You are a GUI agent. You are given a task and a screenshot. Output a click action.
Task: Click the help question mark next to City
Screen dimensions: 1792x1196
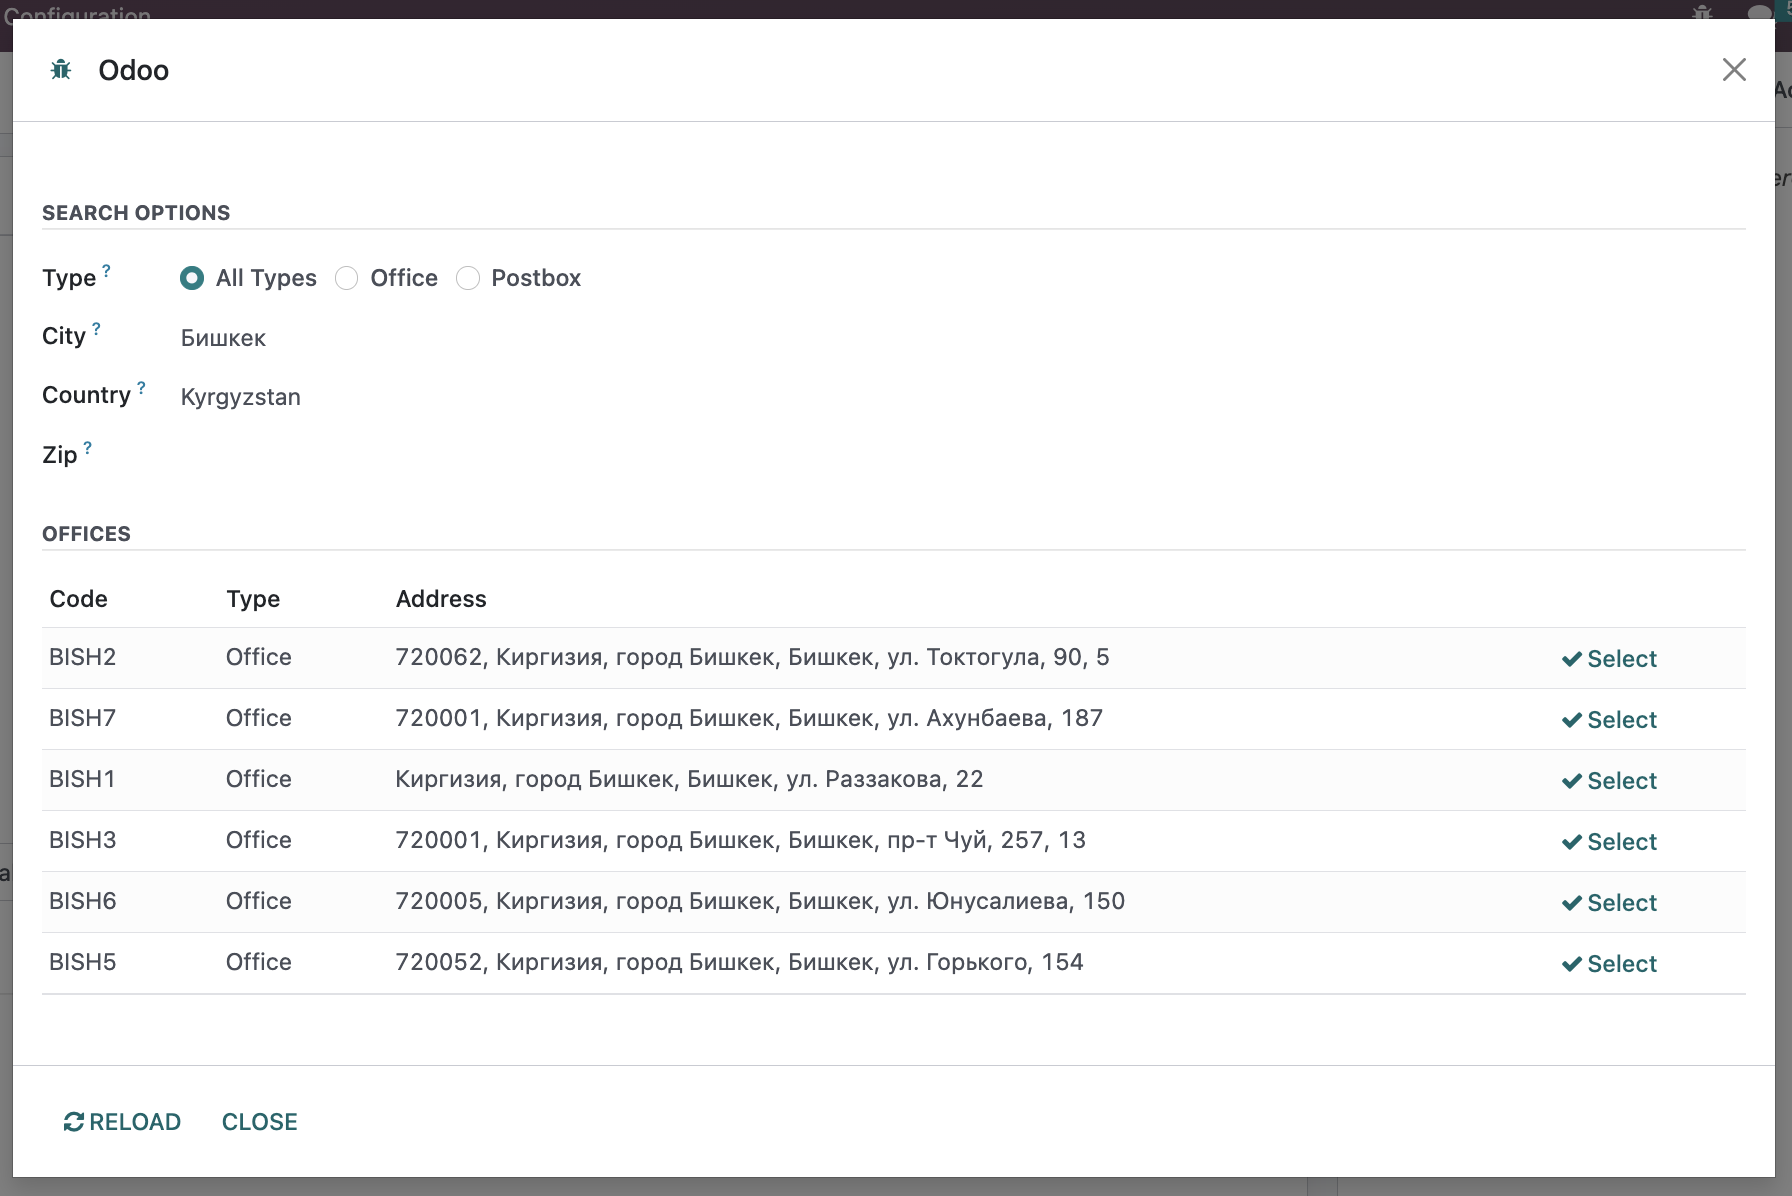pyautogui.click(x=96, y=328)
